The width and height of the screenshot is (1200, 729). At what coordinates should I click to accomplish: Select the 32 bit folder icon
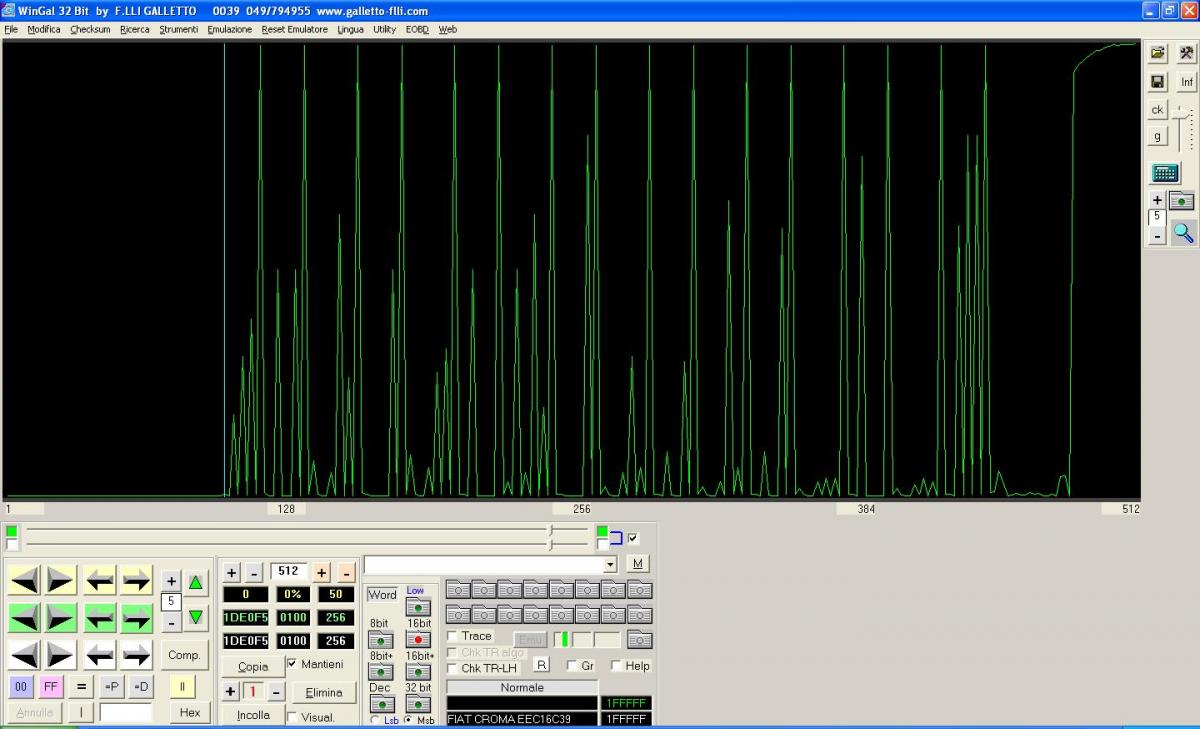pos(418,704)
